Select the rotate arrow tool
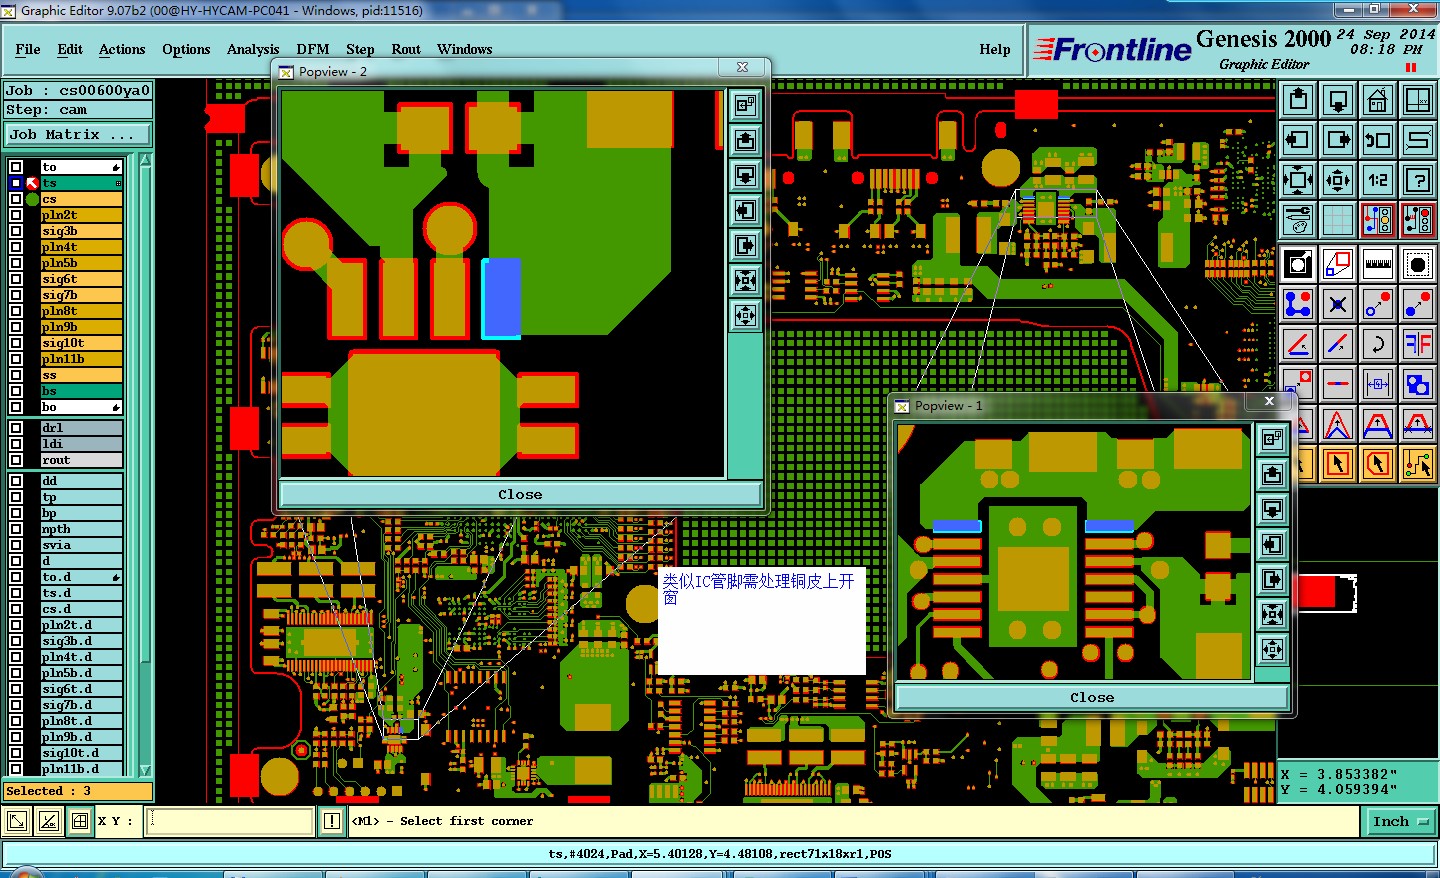 click(1378, 344)
